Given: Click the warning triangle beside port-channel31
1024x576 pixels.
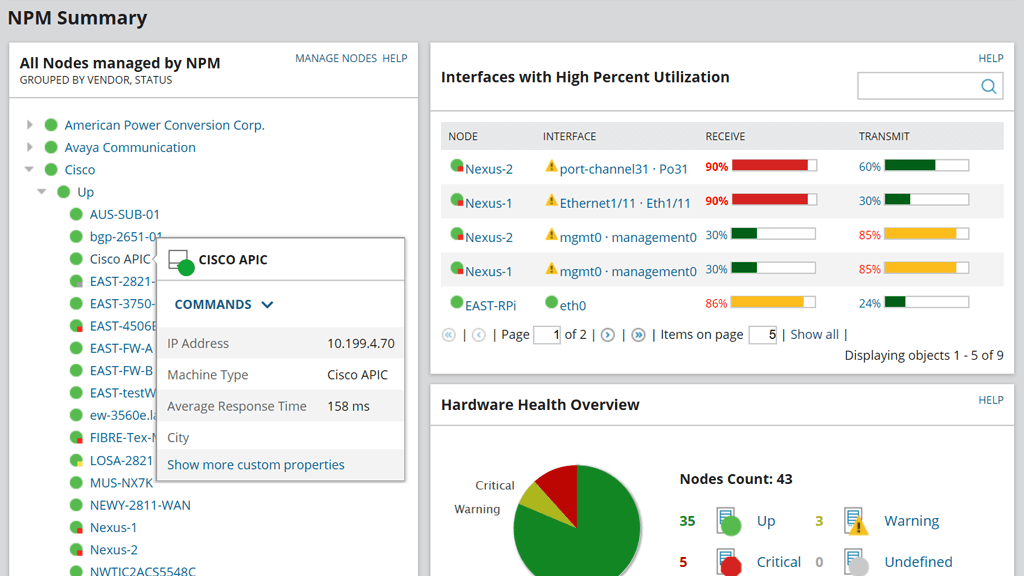Looking at the screenshot, I should click(x=551, y=168).
